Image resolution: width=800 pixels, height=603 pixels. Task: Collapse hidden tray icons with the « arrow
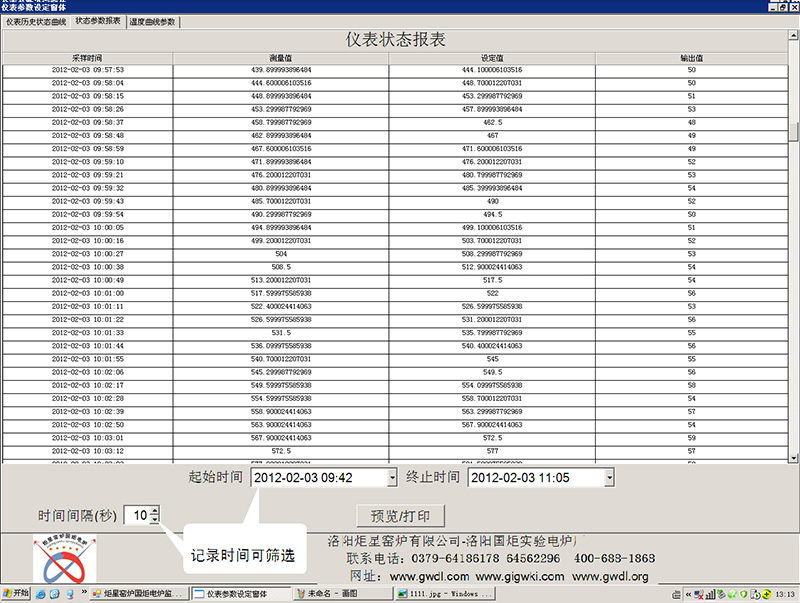pos(688,593)
